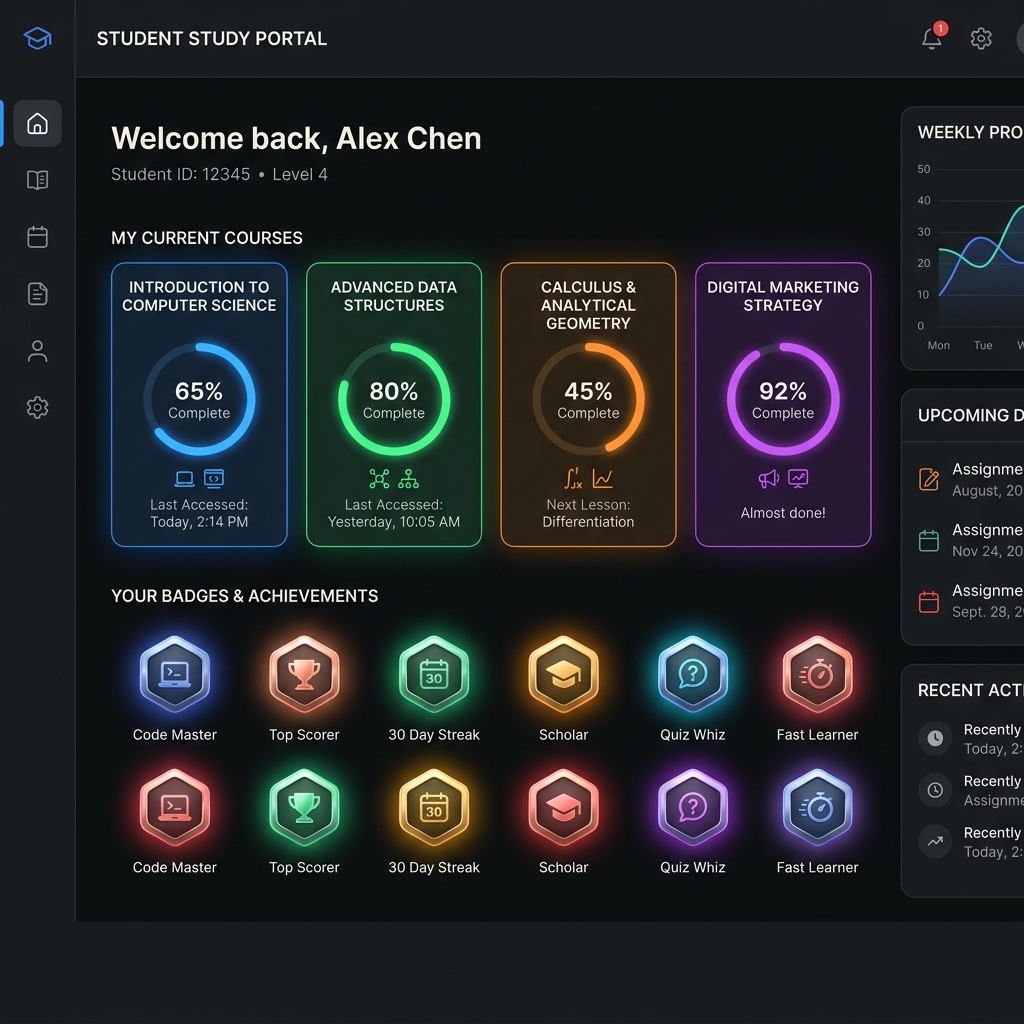Image resolution: width=1024 pixels, height=1024 pixels.
Task: Open the sidebar settings gear
Action: 37,408
